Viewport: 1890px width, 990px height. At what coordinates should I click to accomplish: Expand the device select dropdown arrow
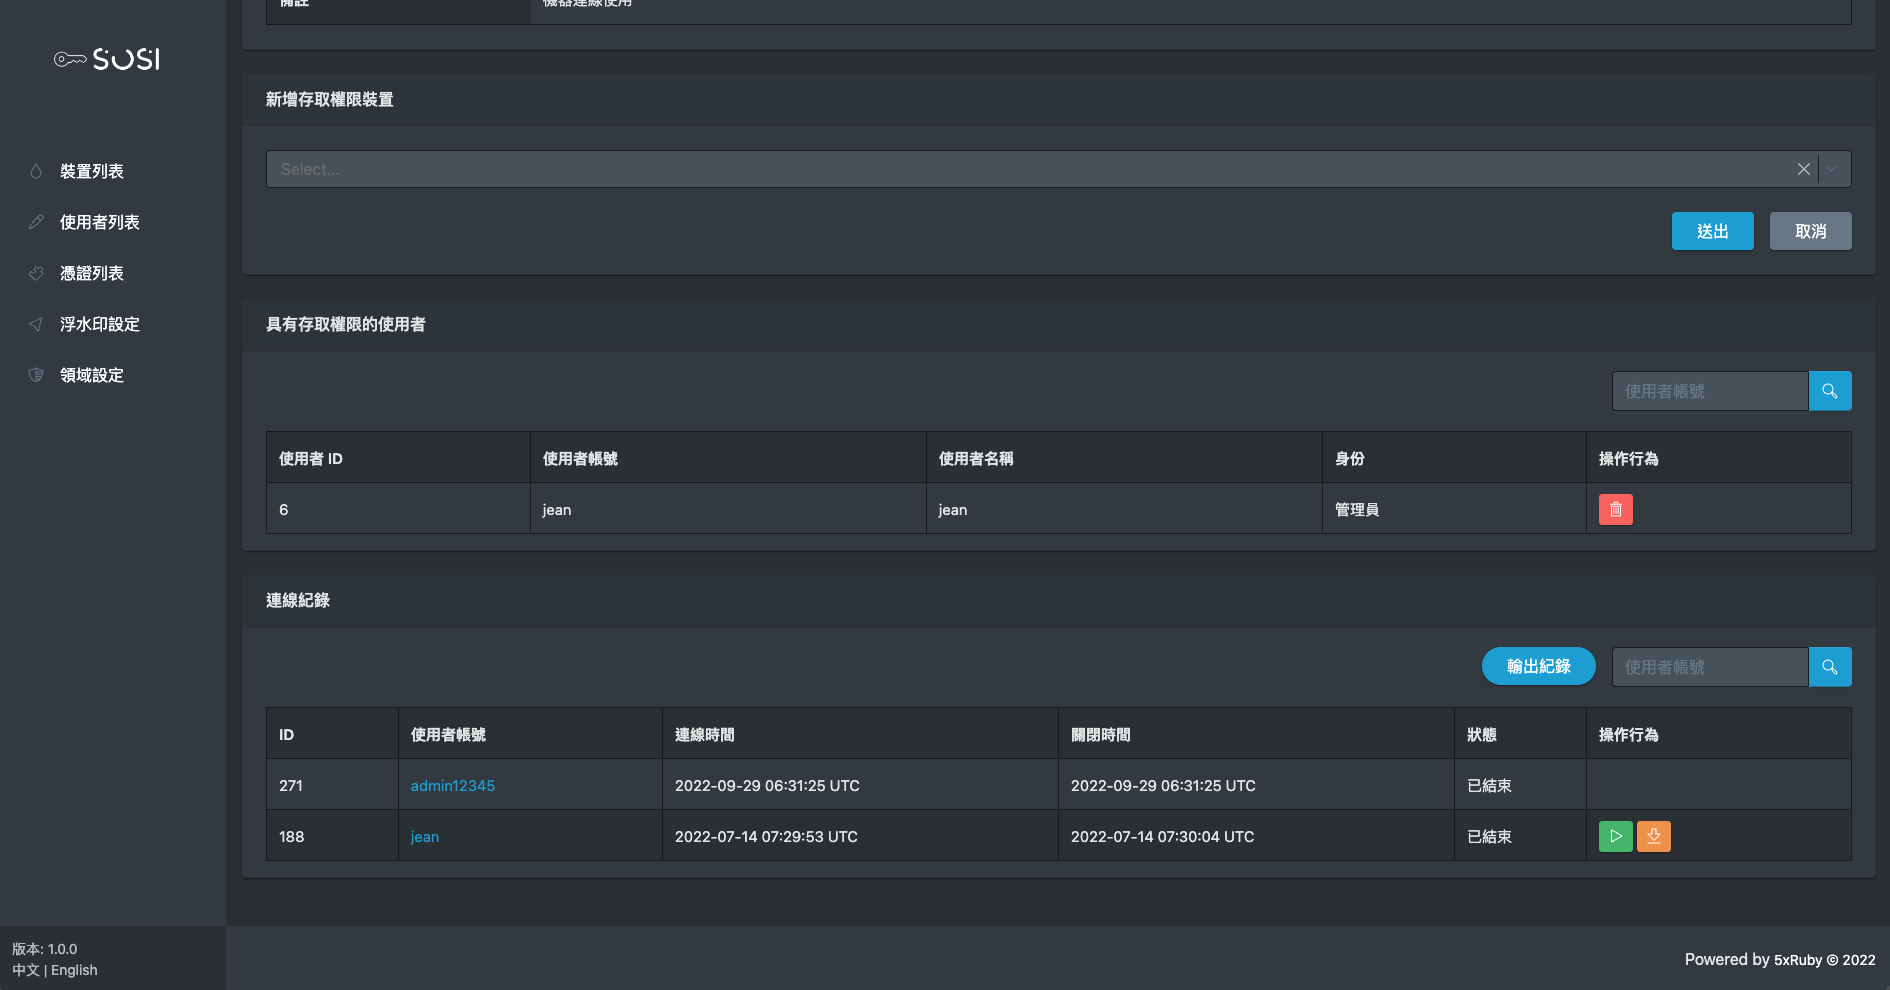pos(1831,169)
